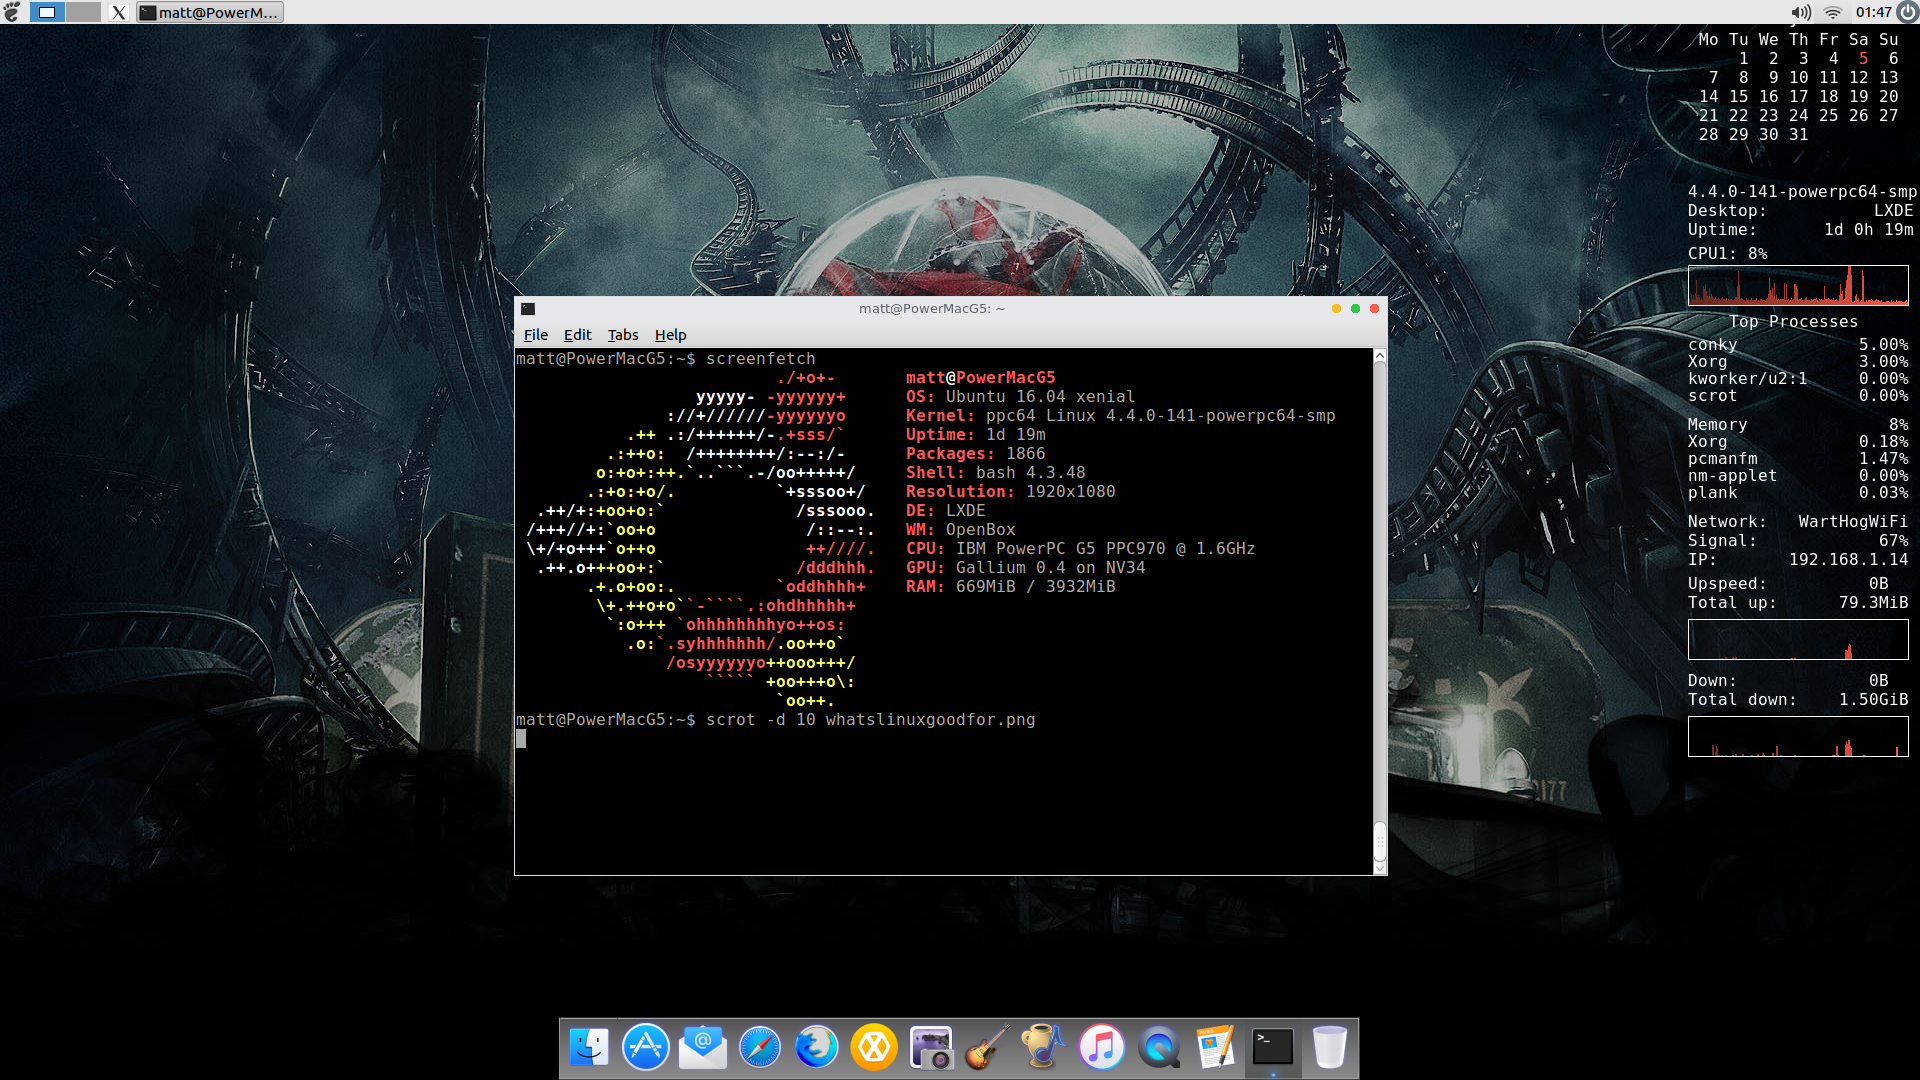Click the CPU1 usage graph in conky
Image resolution: width=1920 pixels, height=1080 pixels.
point(1798,285)
